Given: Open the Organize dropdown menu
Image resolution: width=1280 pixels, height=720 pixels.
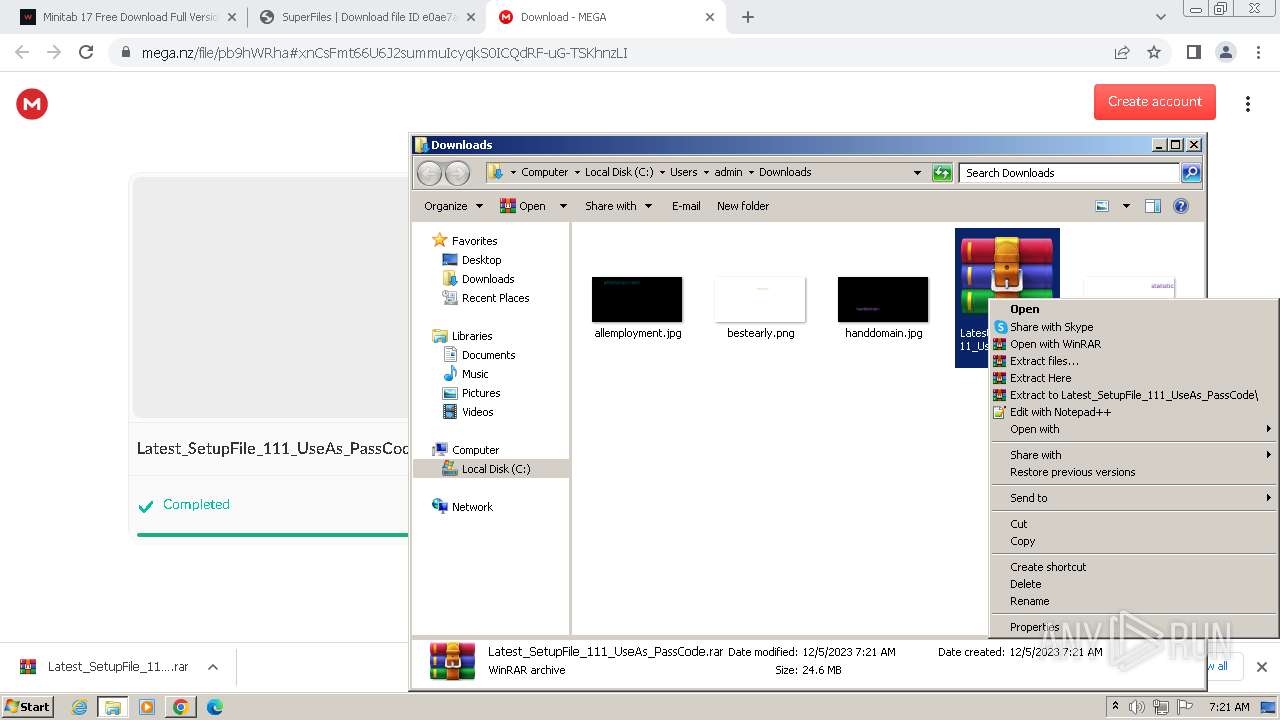Looking at the screenshot, I should pyautogui.click(x=453, y=206).
